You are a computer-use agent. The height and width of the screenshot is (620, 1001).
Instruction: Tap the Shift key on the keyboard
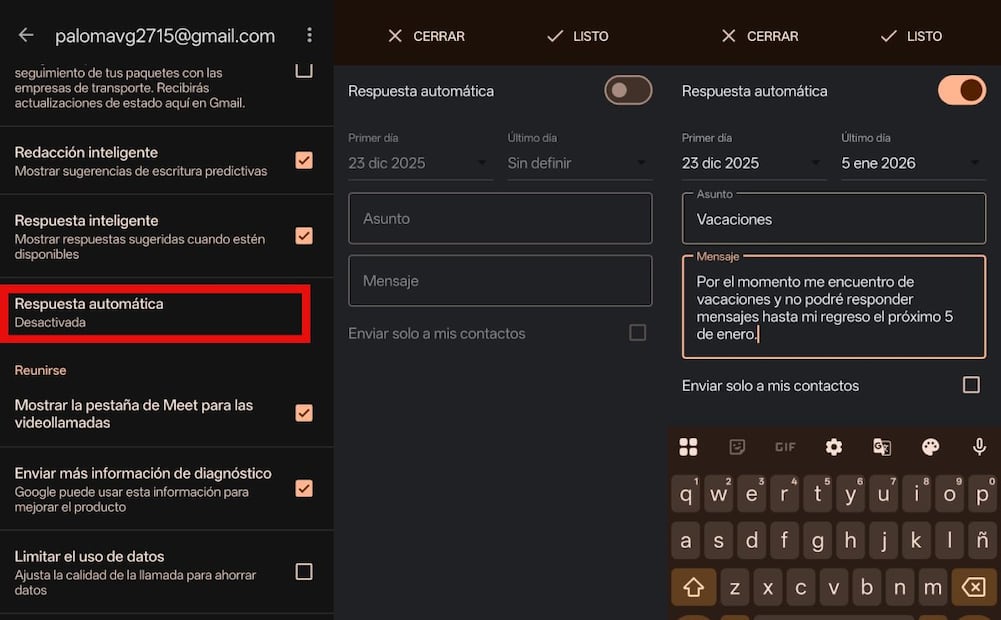[x=693, y=587]
